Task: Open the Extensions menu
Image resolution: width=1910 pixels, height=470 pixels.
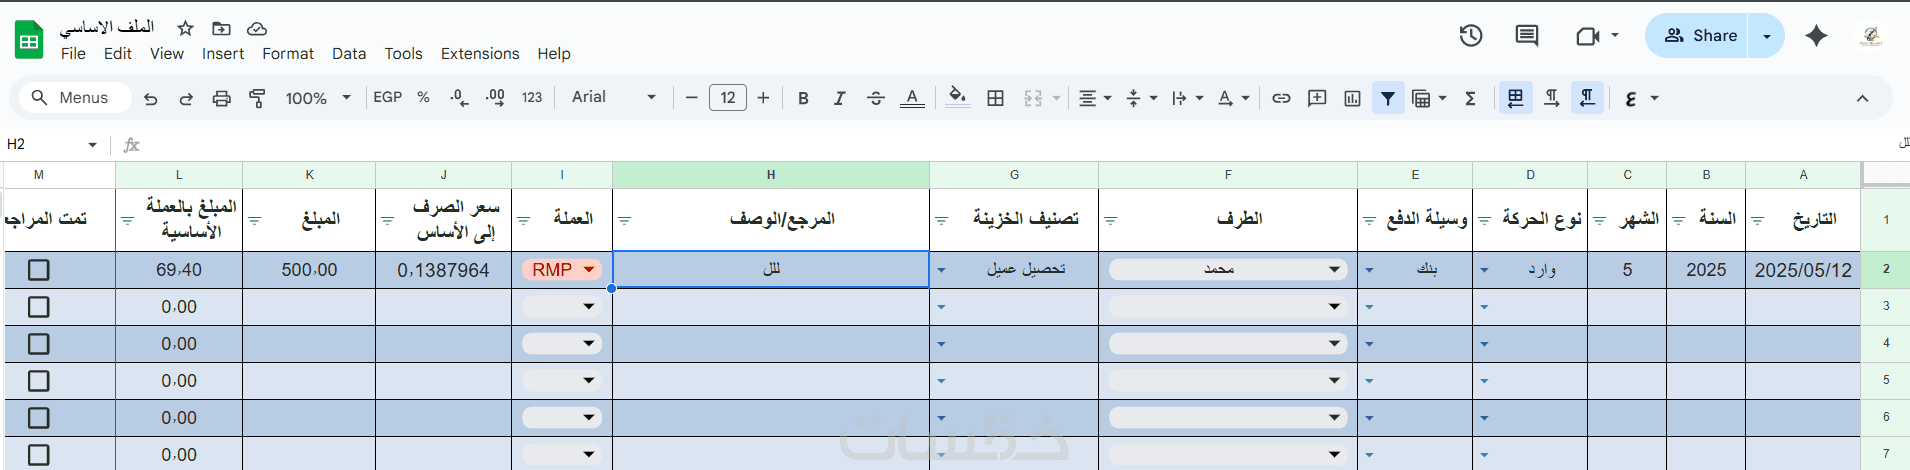Action: tap(480, 54)
